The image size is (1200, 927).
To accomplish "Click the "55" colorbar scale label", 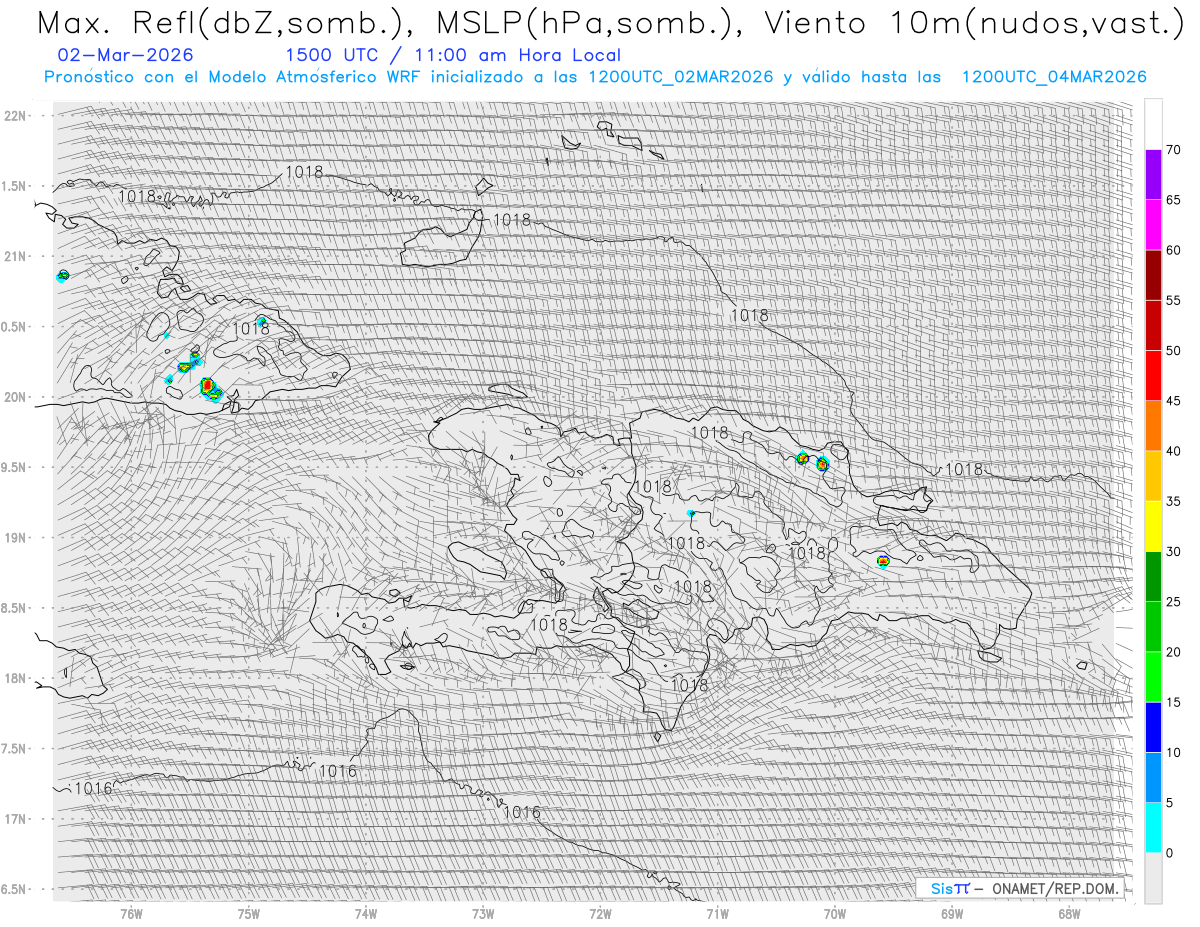I will (1173, 300).
